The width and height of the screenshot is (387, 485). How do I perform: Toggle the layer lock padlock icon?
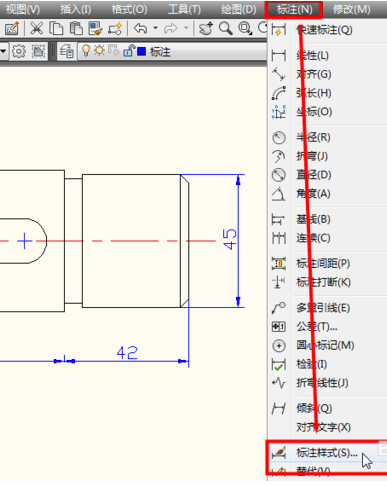[129, 51]
